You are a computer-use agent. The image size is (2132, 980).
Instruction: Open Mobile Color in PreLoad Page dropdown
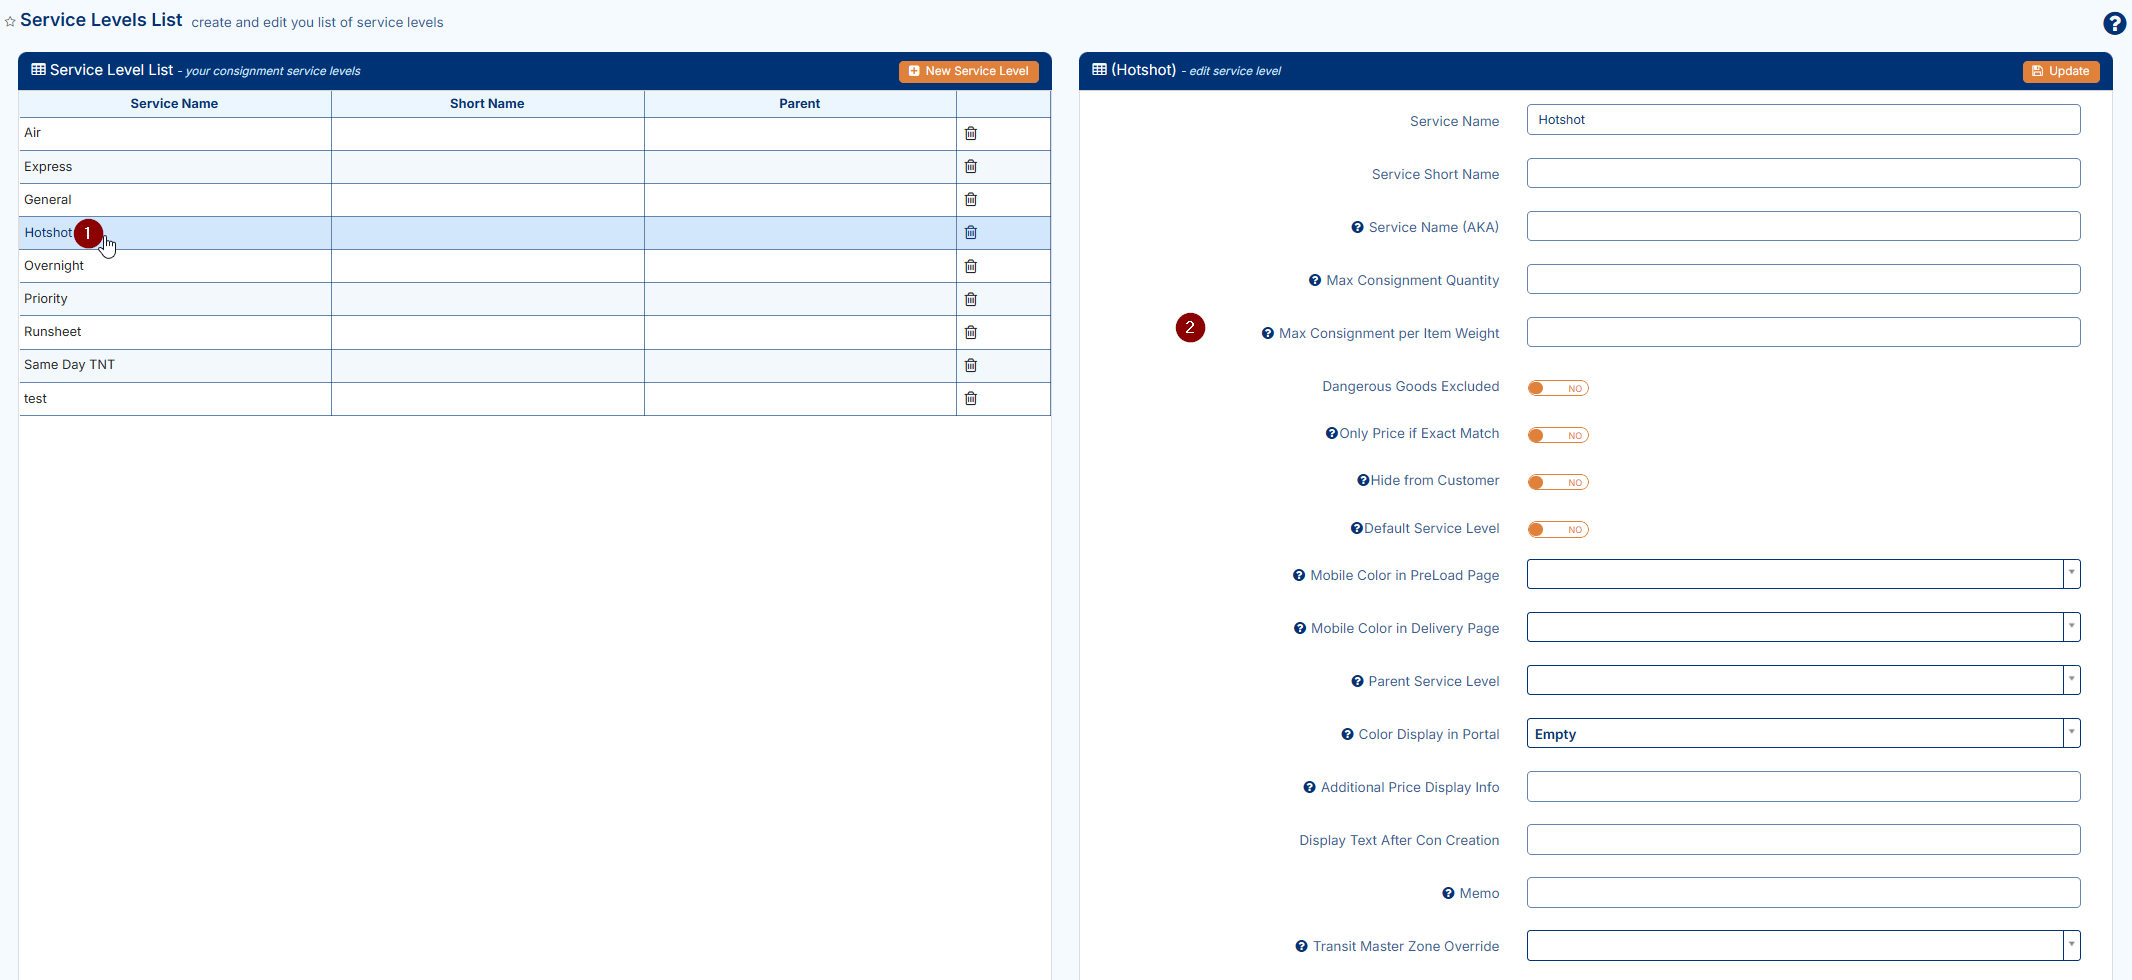coord(1802,574)
